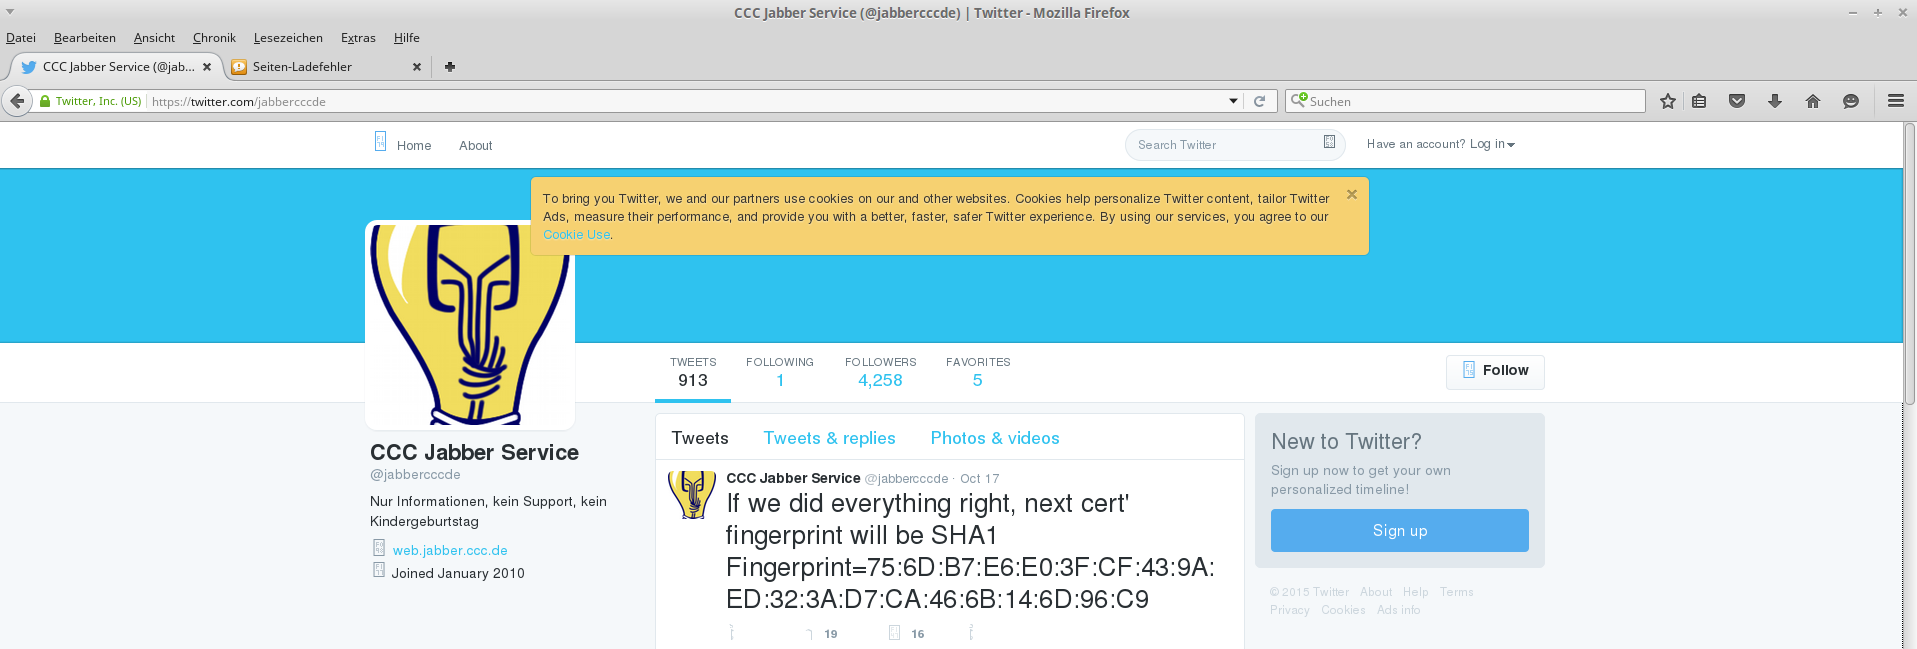Retweet the fingerprint tweet
Screen dimensions: 1917x649
[809, 633]
